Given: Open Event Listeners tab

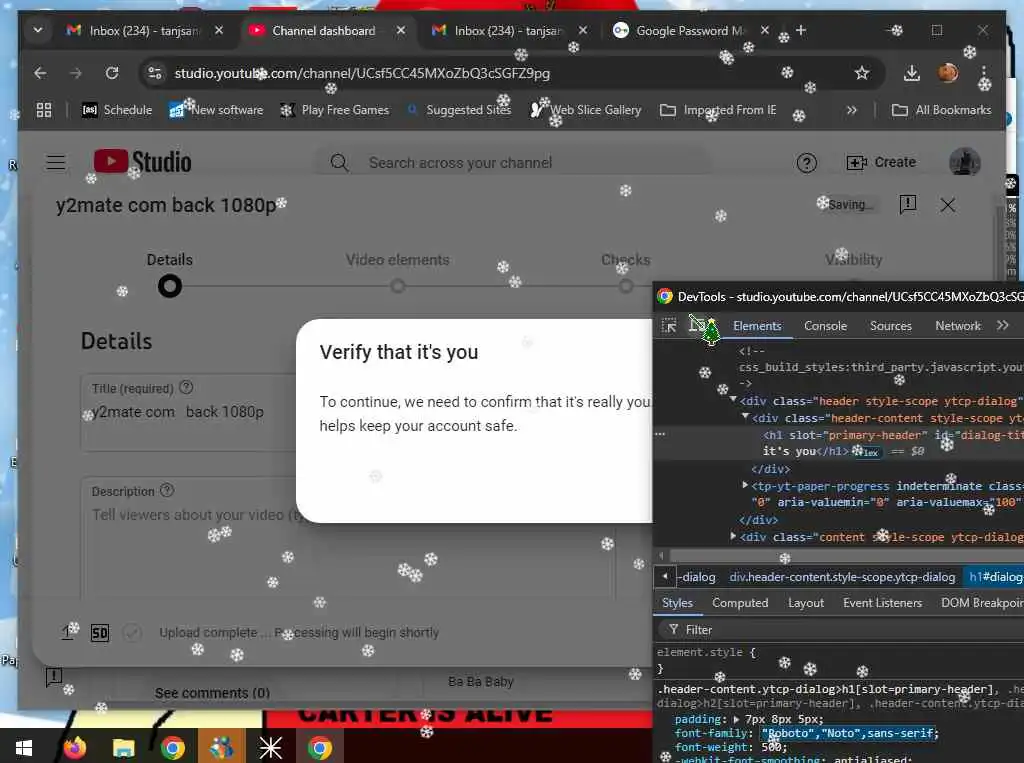Looking at the screenshot, I should pyautogui.click(x=882, y=602).
